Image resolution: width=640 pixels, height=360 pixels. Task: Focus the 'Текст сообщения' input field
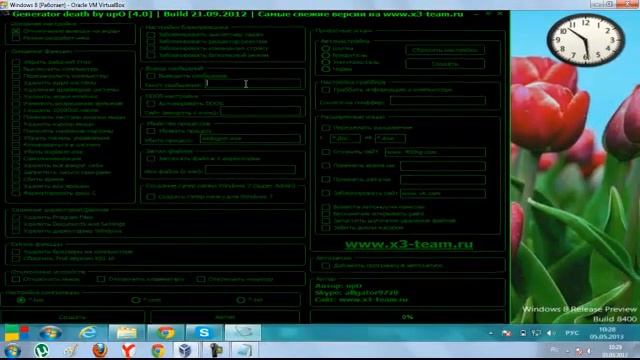tap(252, 84)
